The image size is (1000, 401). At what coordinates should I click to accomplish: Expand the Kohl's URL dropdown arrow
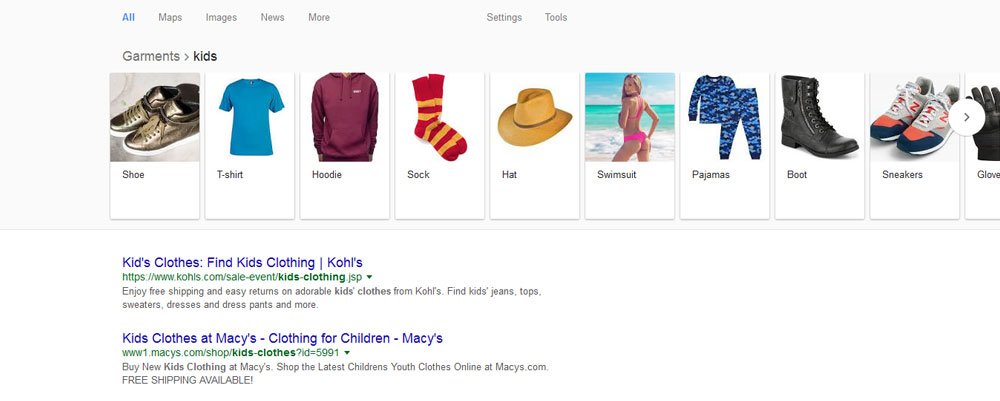(369, 277)
